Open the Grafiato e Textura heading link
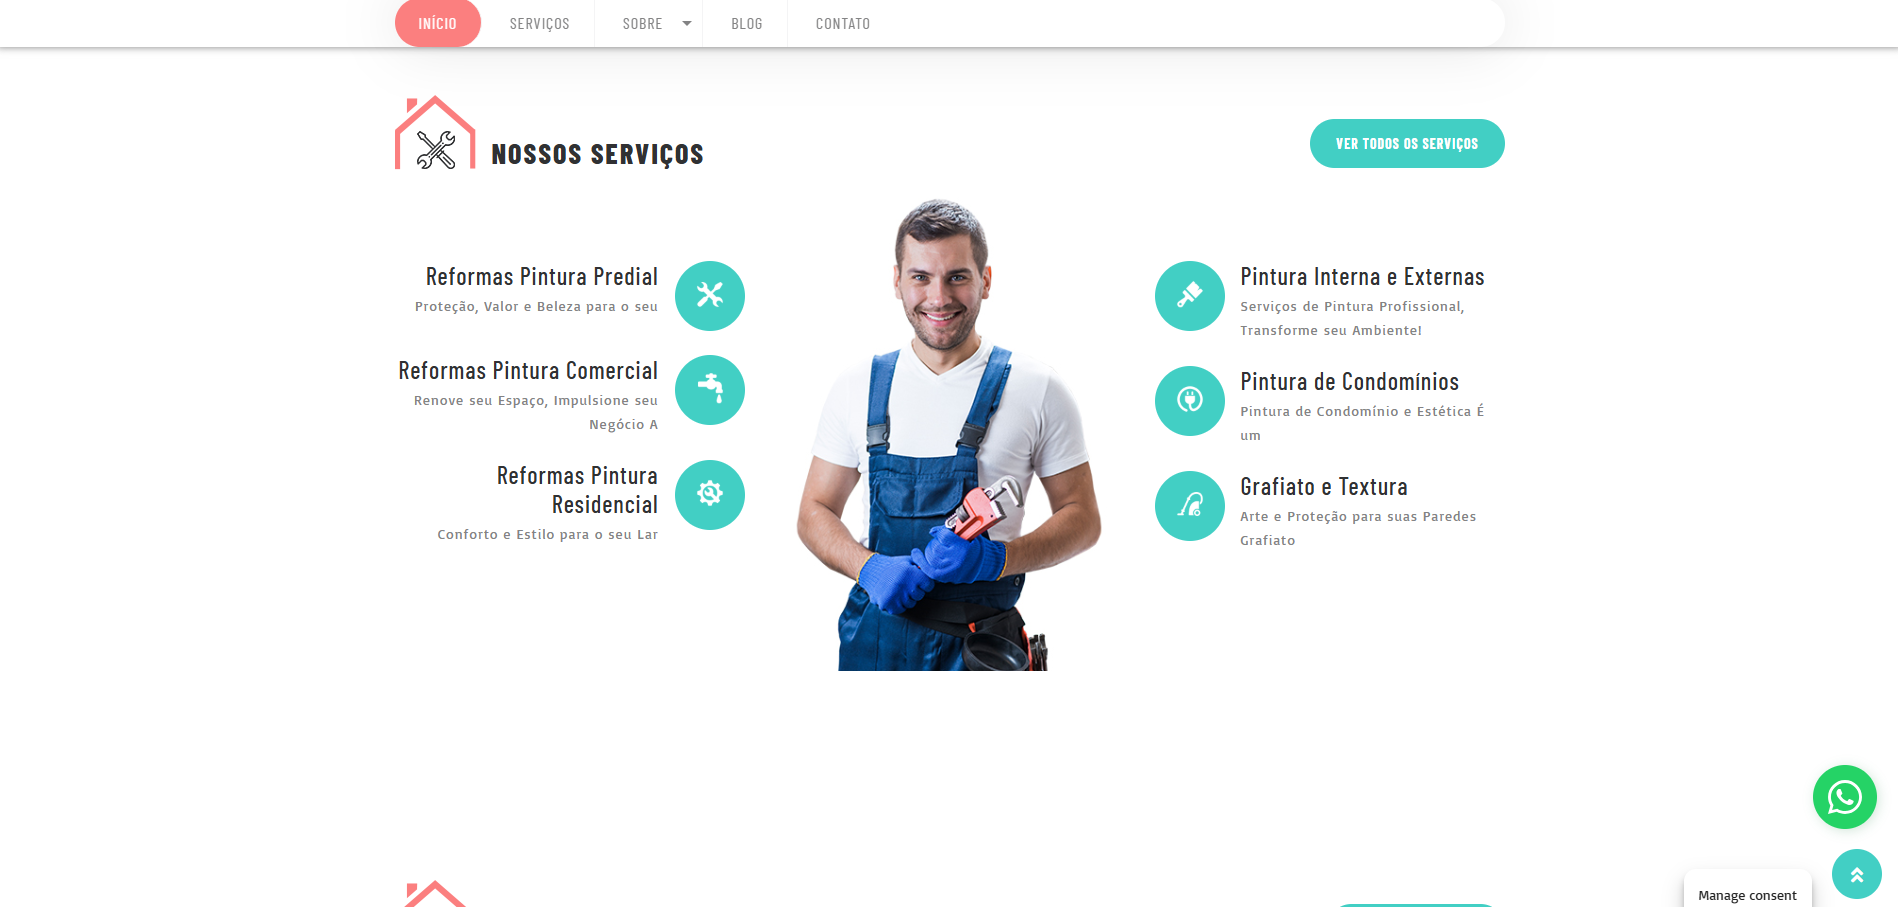This screenshot has height=907, width=1898. click(1323, 487)
